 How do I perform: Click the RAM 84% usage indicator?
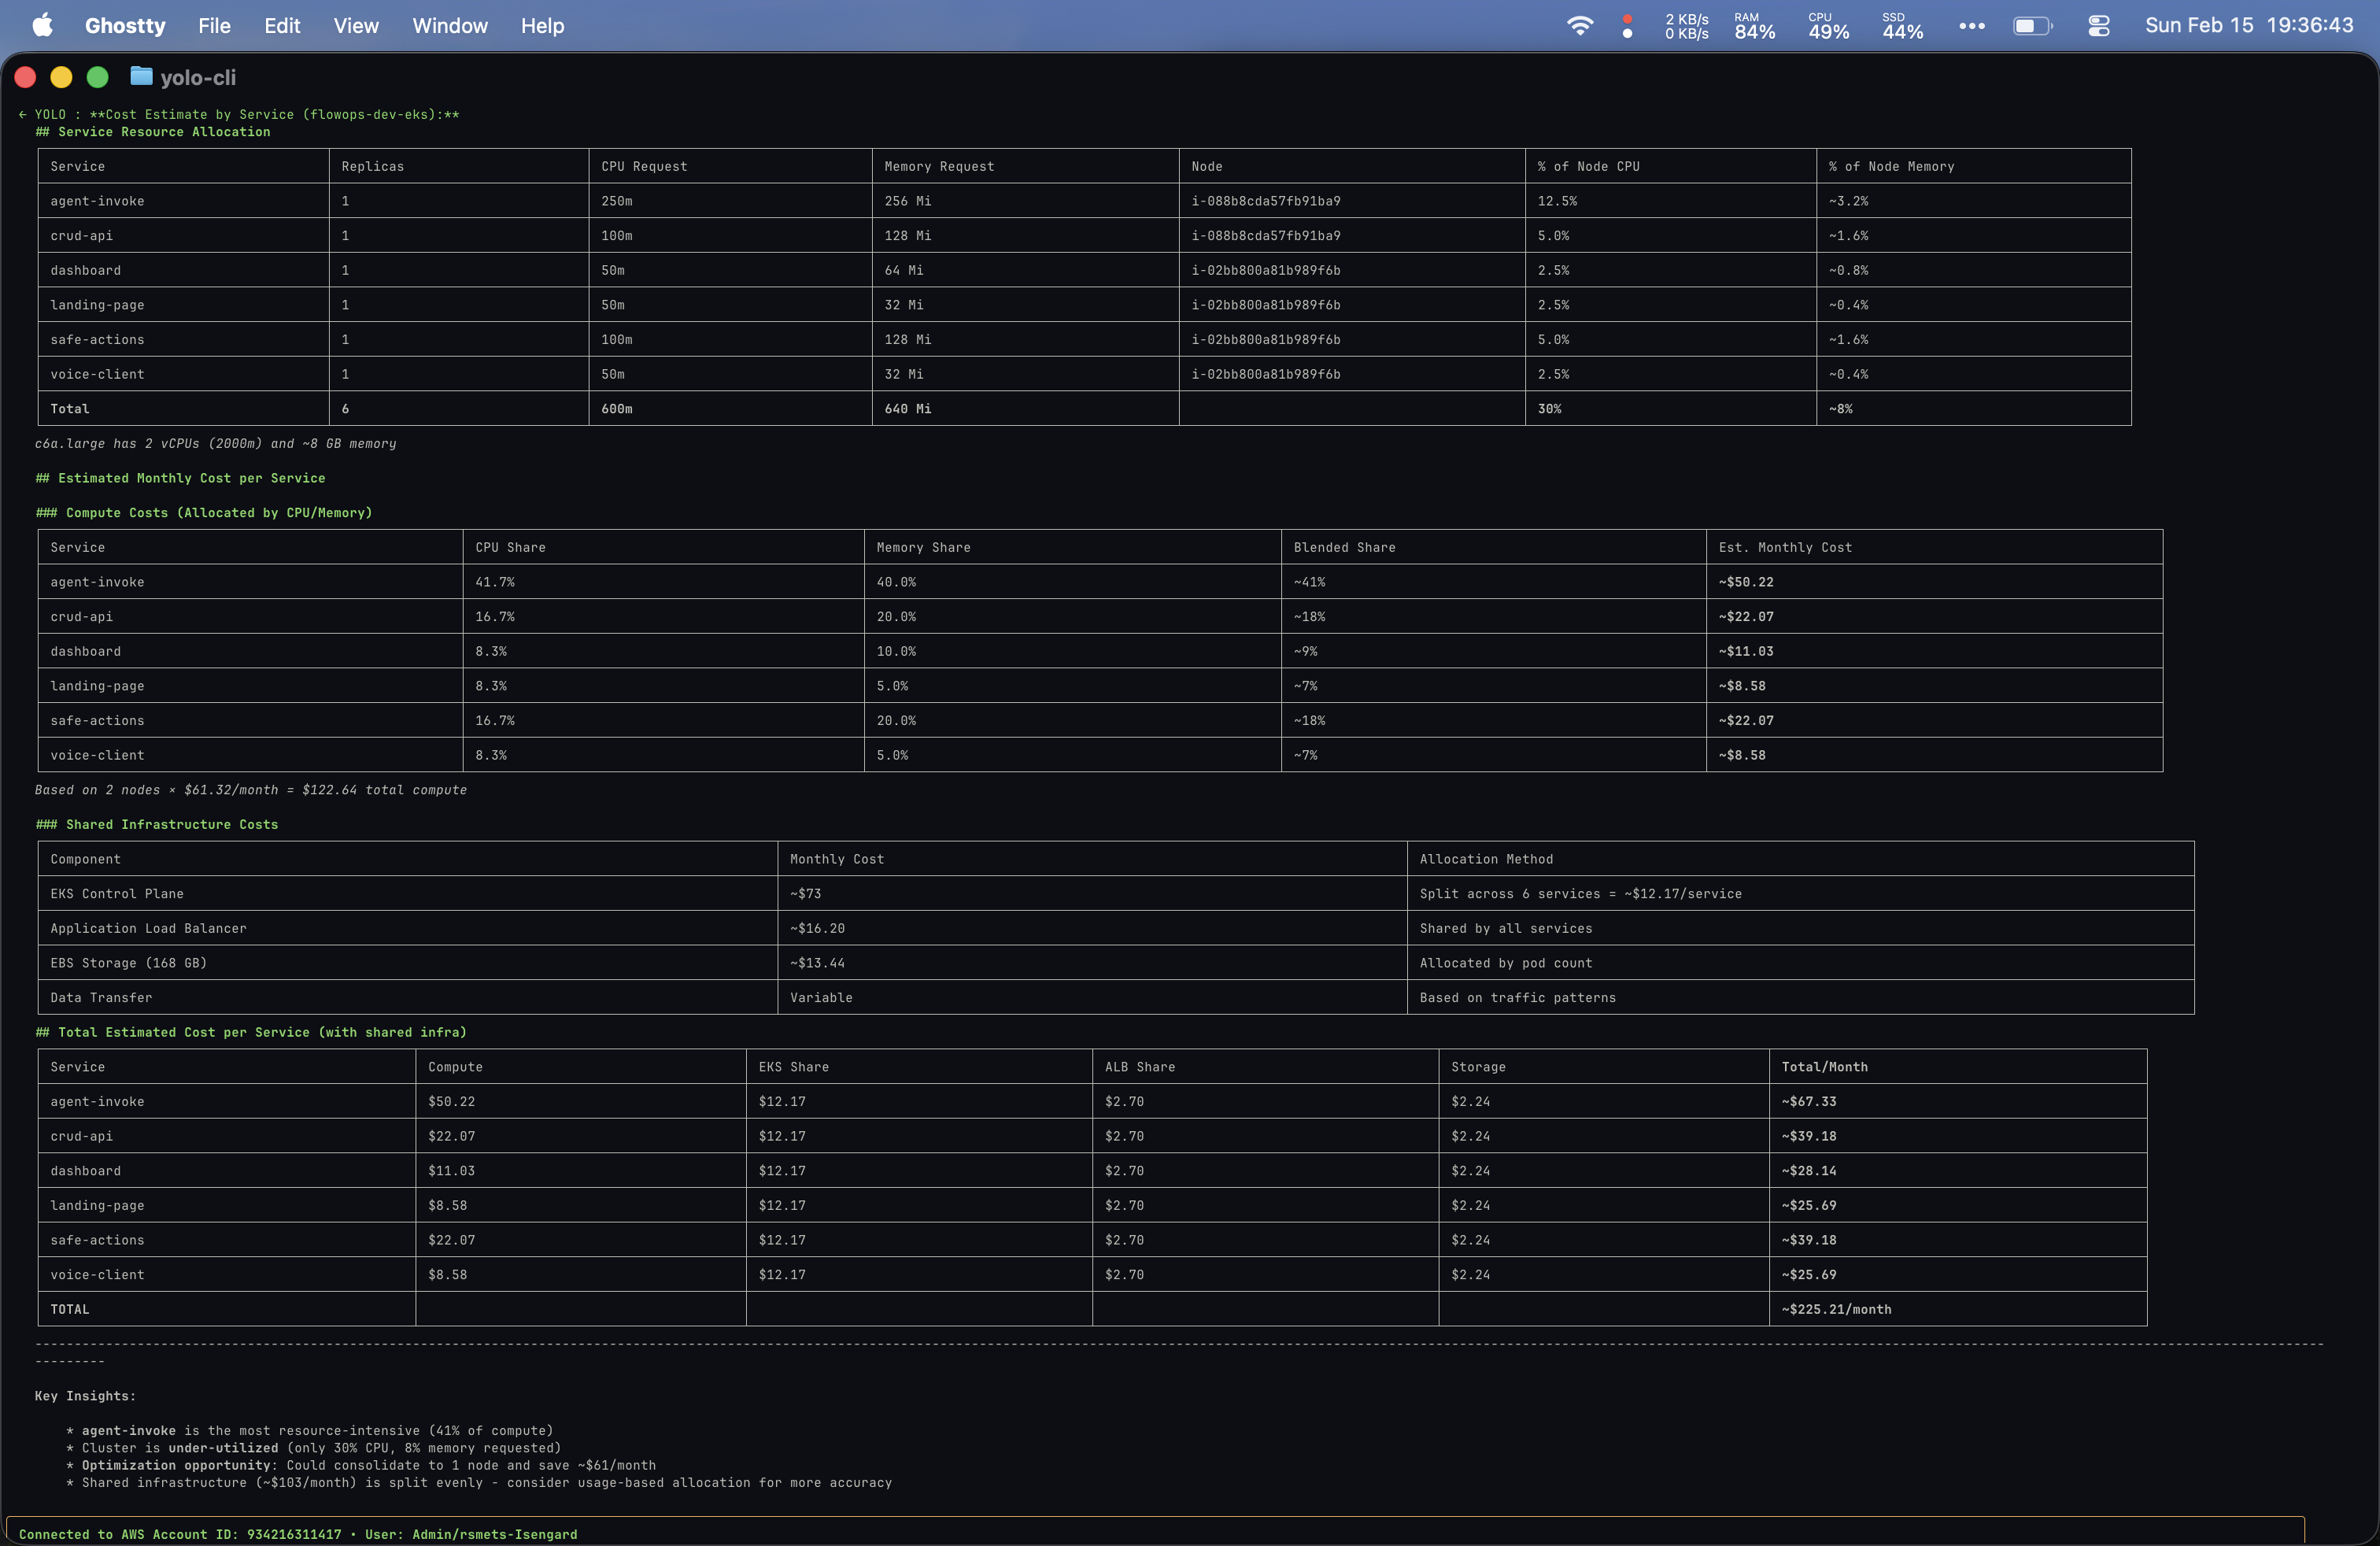coord(1754,25)
